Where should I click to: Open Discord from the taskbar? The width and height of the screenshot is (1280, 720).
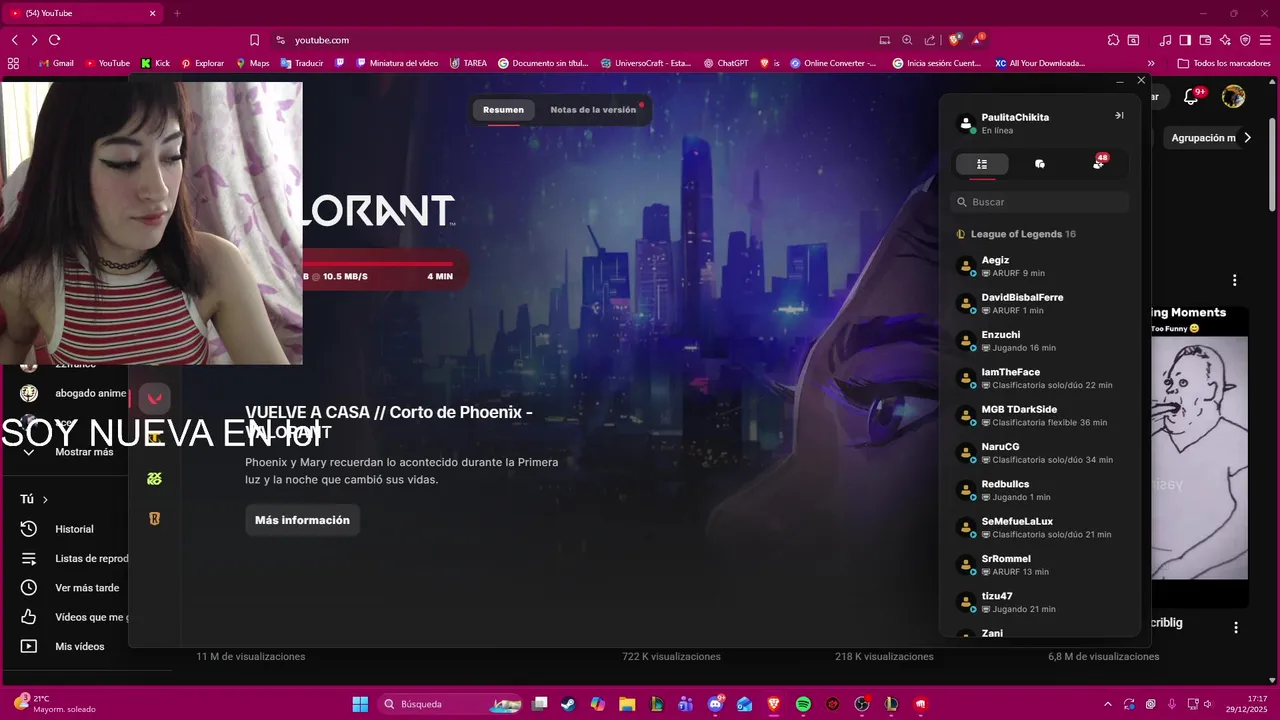click(x=715, y=704)
